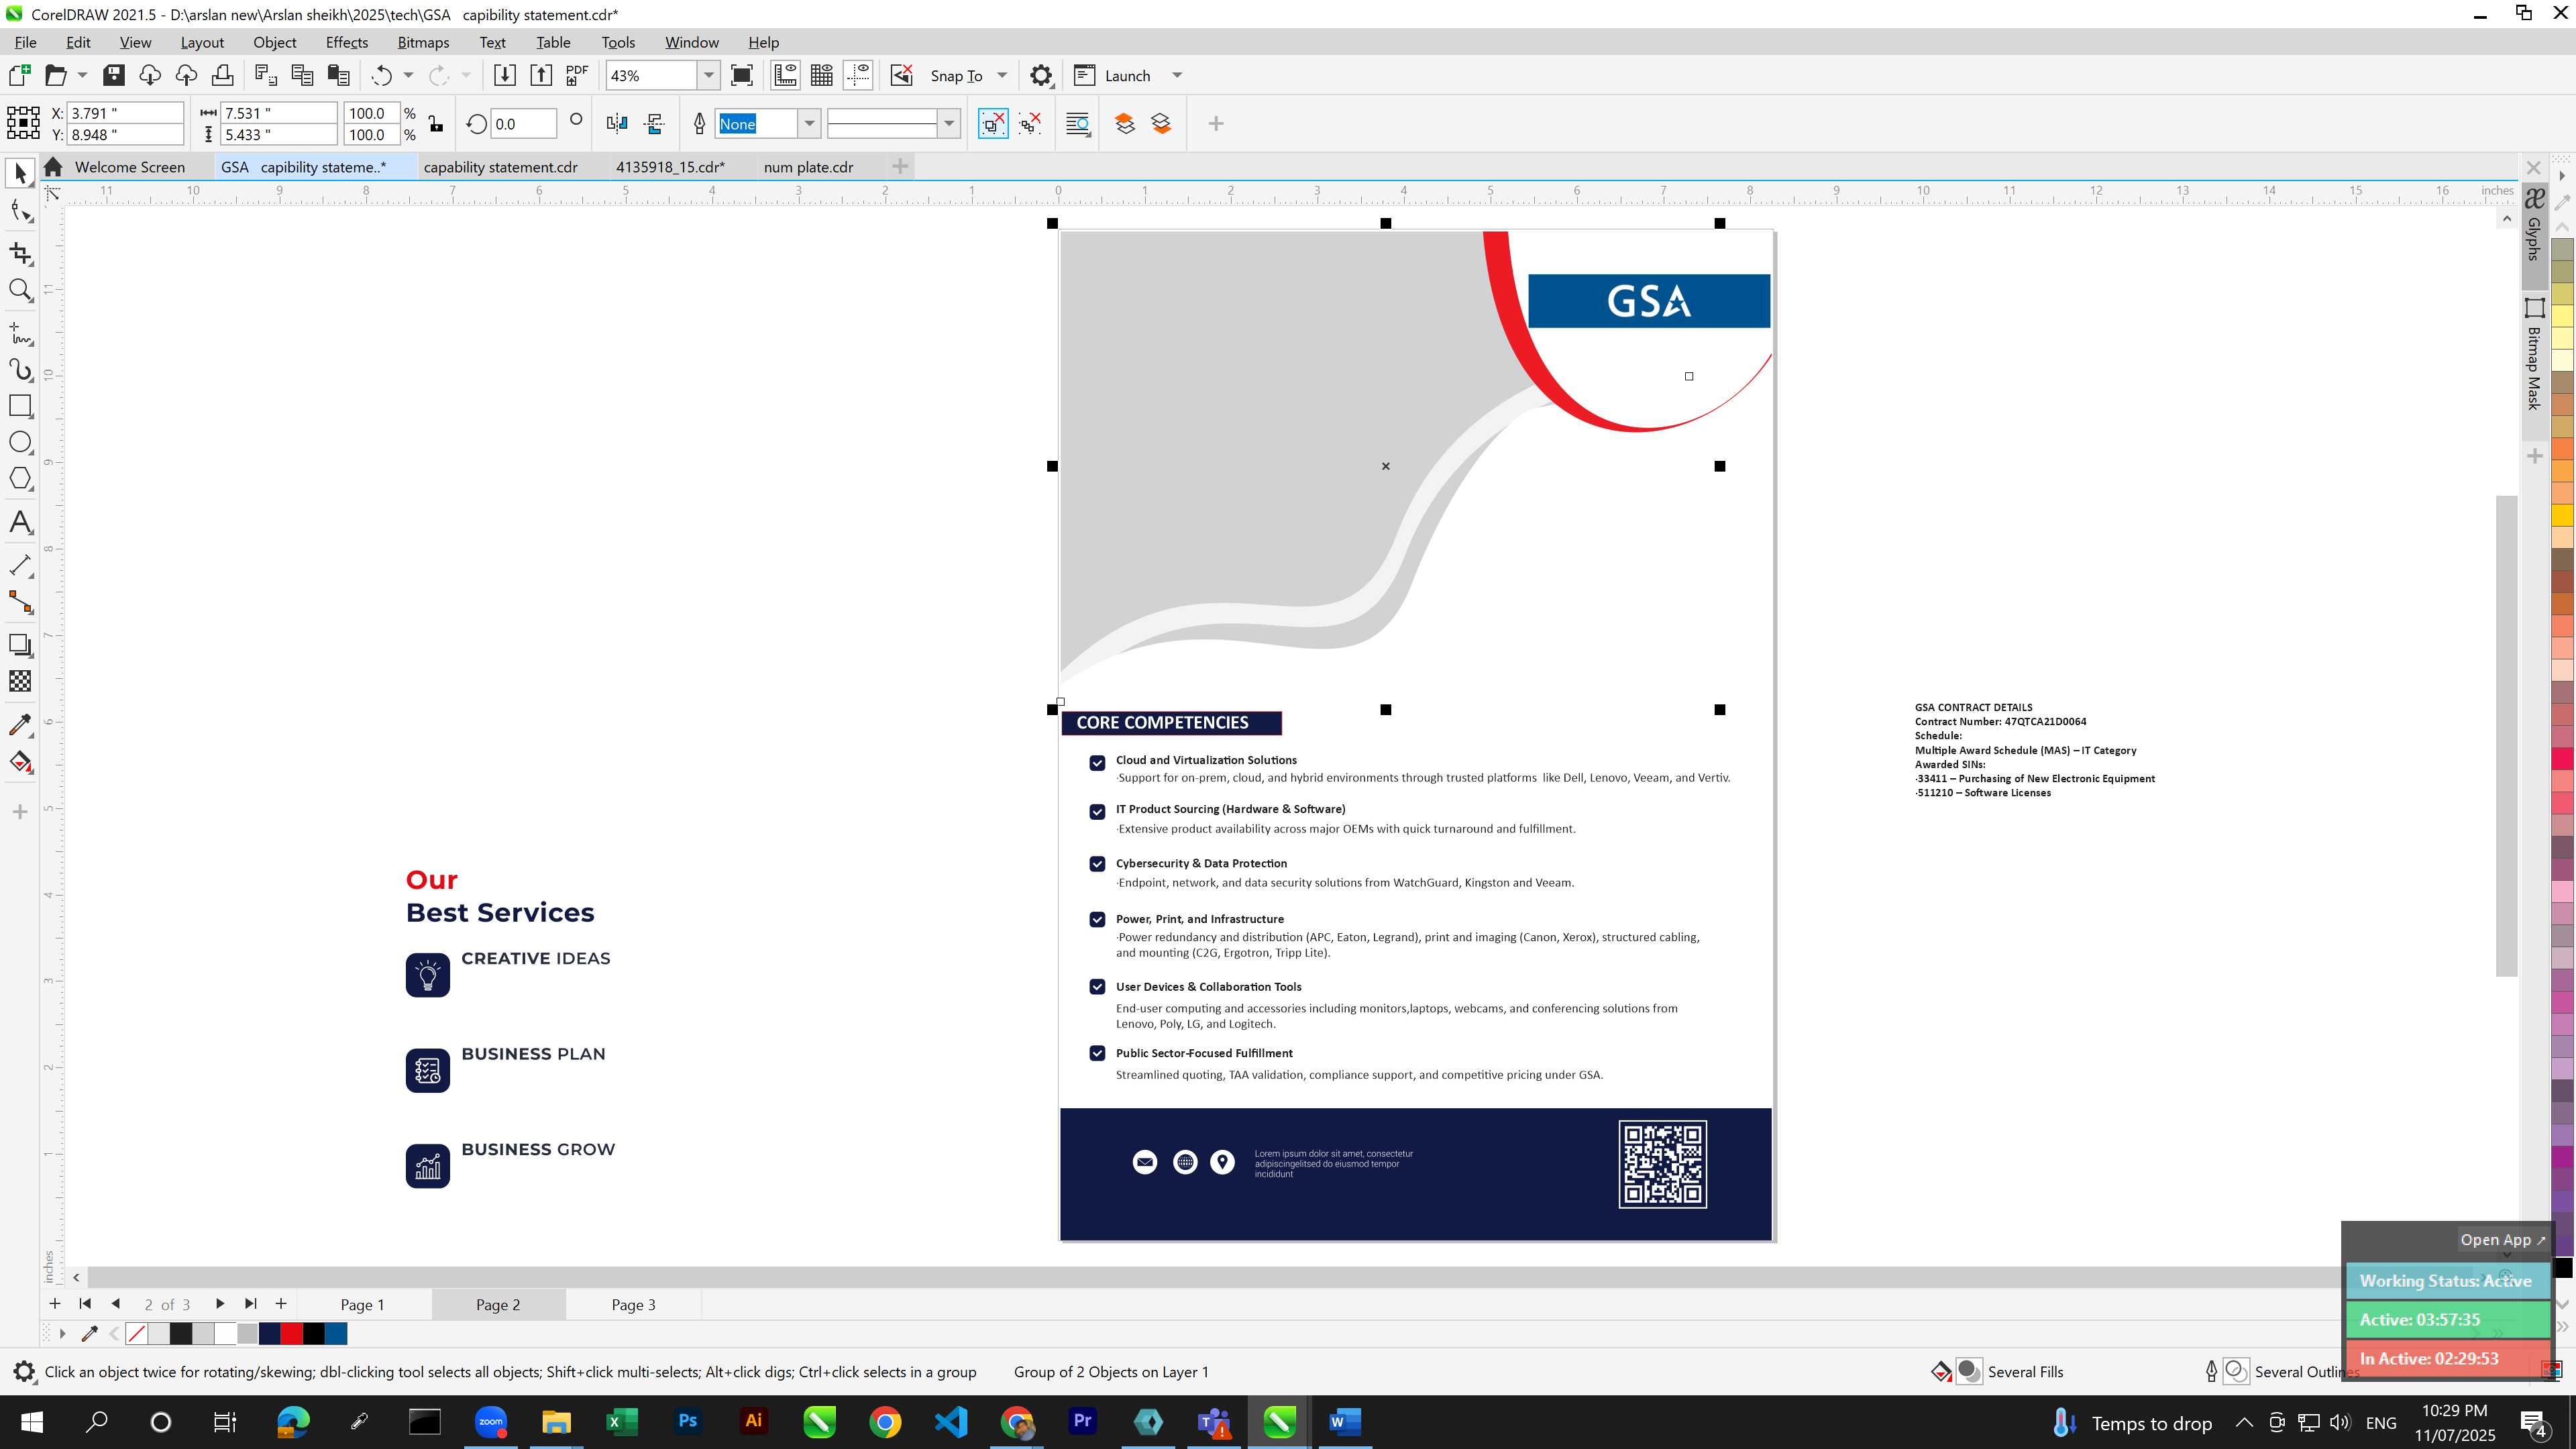Click Mirror horizontally icon
This screenshot has height=1449, width=2576.
point(617,124)
